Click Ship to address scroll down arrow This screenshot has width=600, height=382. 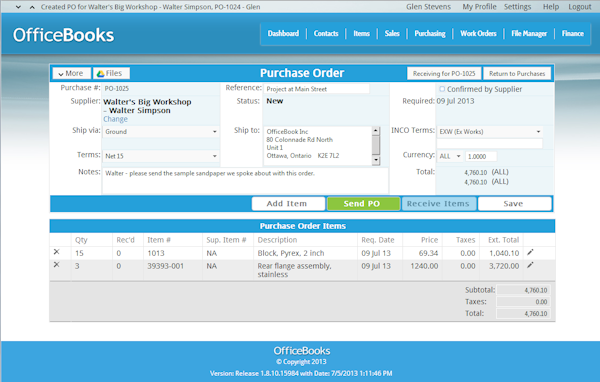coord(376,160)
